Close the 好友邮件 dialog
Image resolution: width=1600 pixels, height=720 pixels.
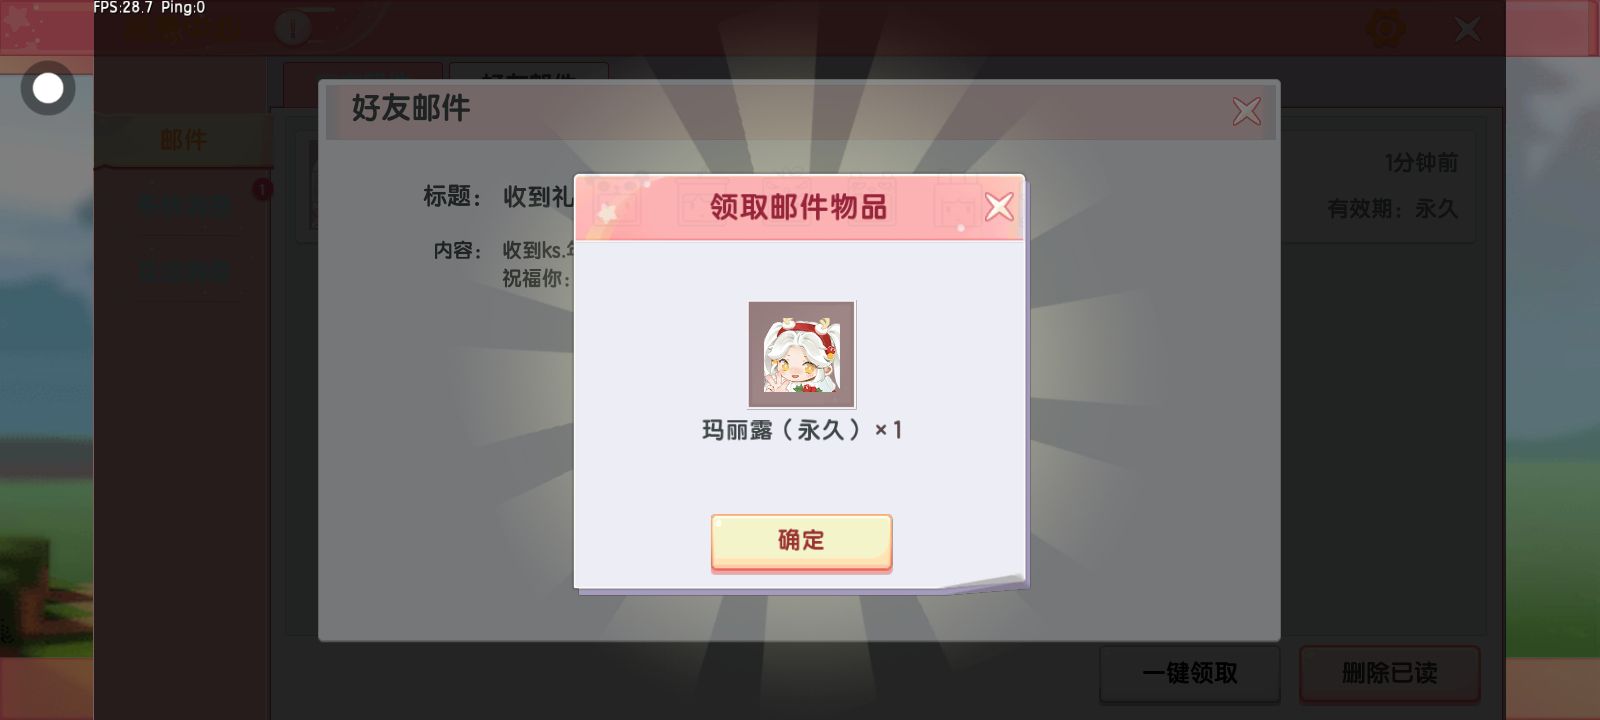pos(1246,111)
